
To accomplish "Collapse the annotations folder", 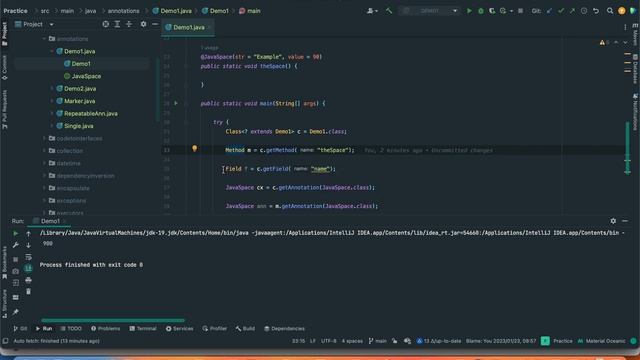I will [44, 39].
